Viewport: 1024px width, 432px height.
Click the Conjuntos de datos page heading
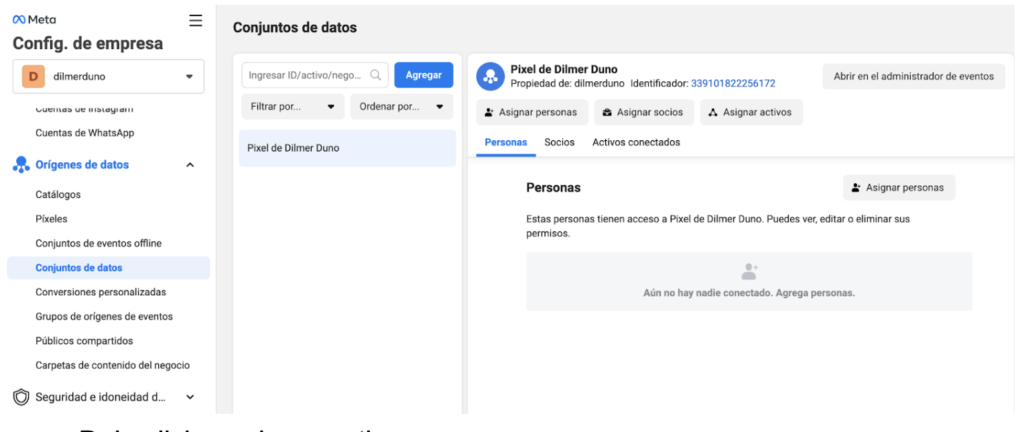point(295,27)
